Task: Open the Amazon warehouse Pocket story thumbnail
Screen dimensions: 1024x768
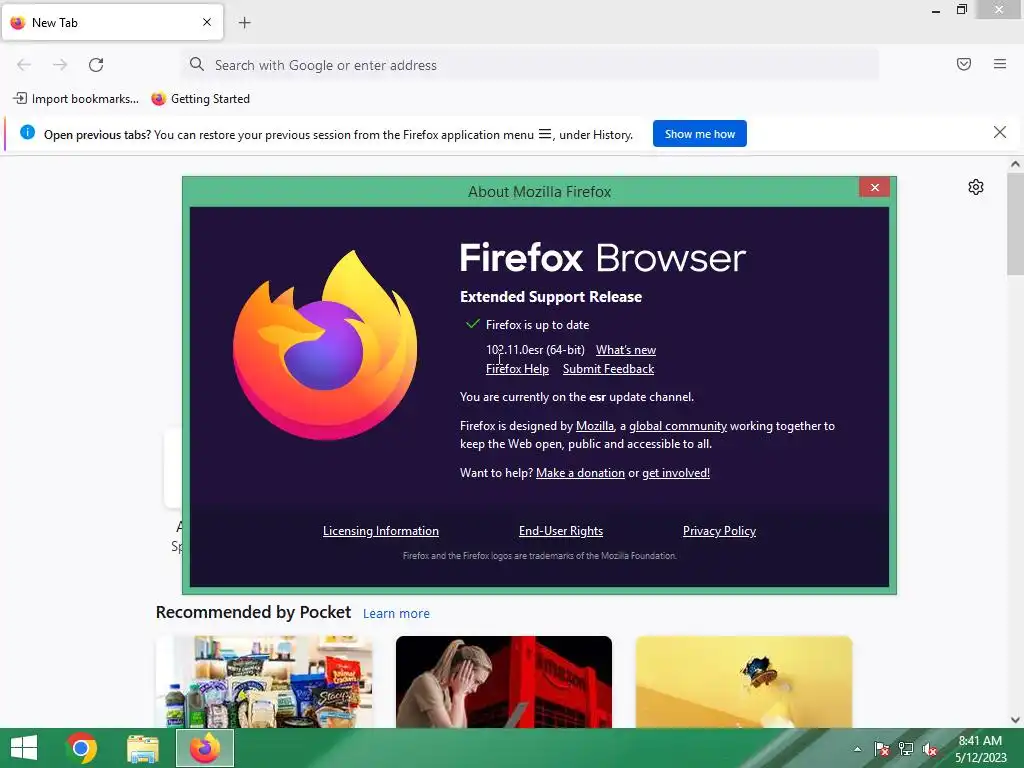Action: (504, 682)
